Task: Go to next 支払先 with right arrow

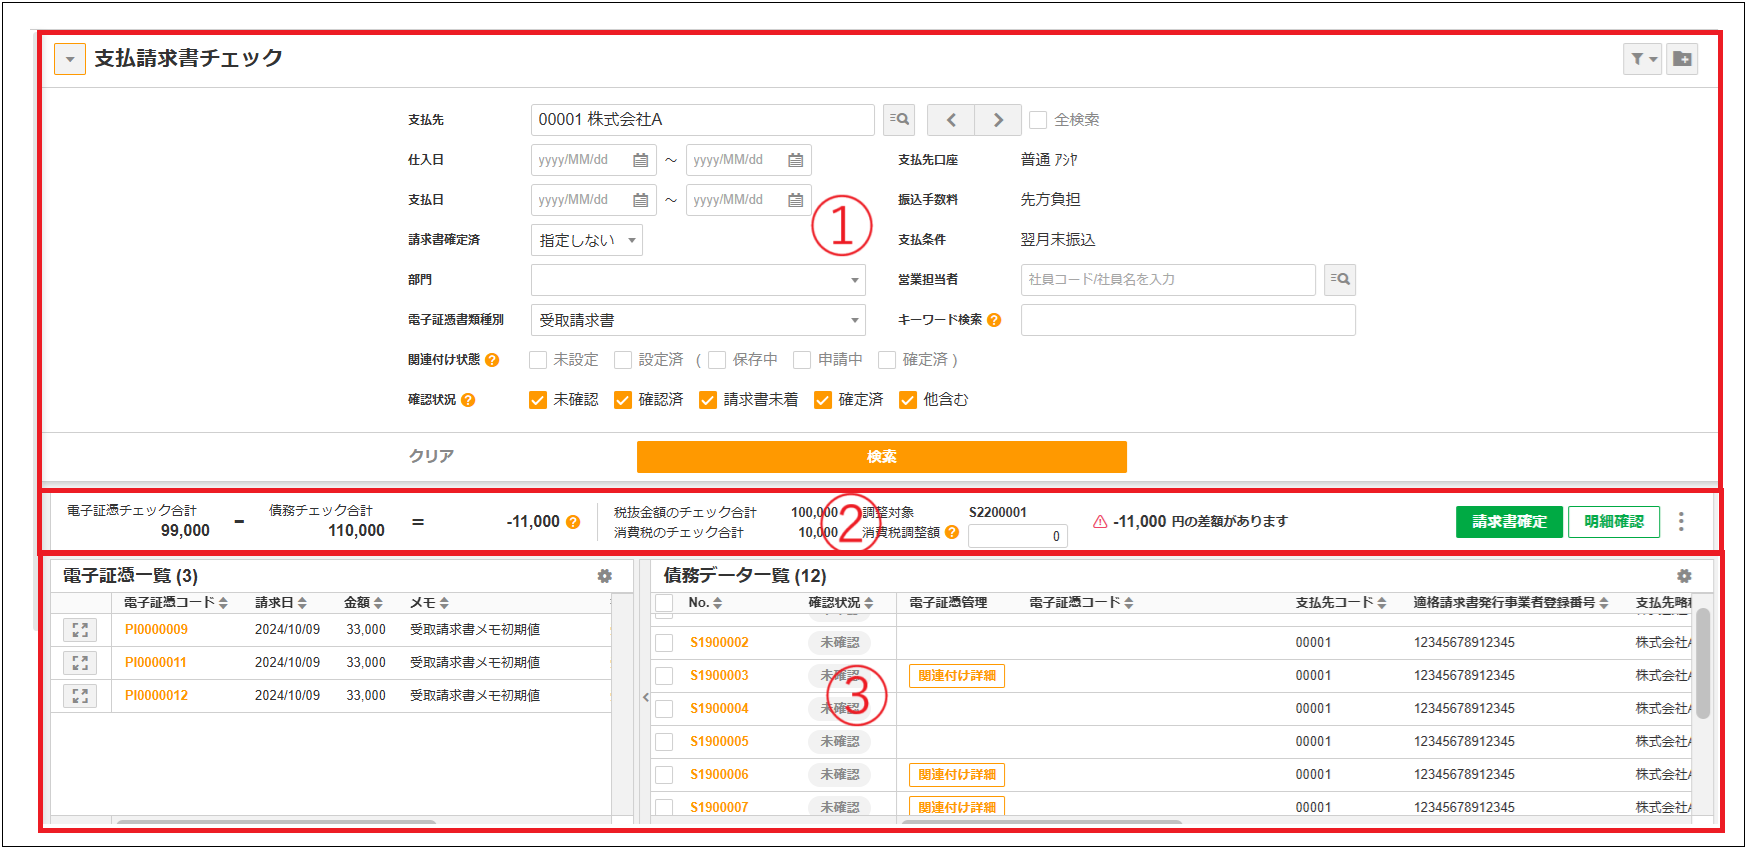Action: click(997, 120)
